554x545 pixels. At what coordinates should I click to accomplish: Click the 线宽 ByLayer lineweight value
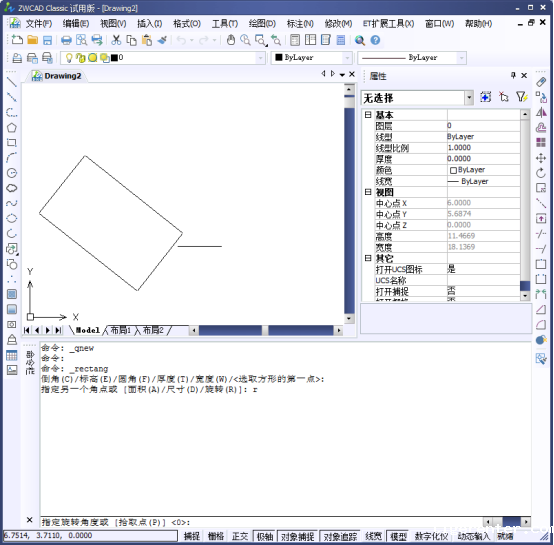pyautogui.click(x=483, y=181)
